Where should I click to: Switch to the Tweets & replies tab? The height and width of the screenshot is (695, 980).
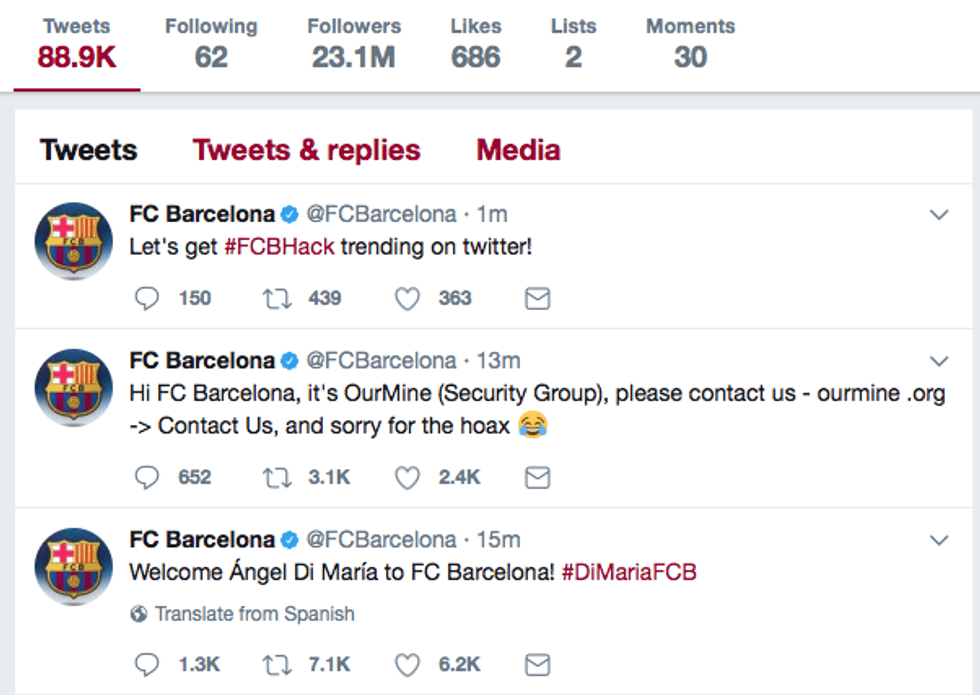click(x=307, y=149)
